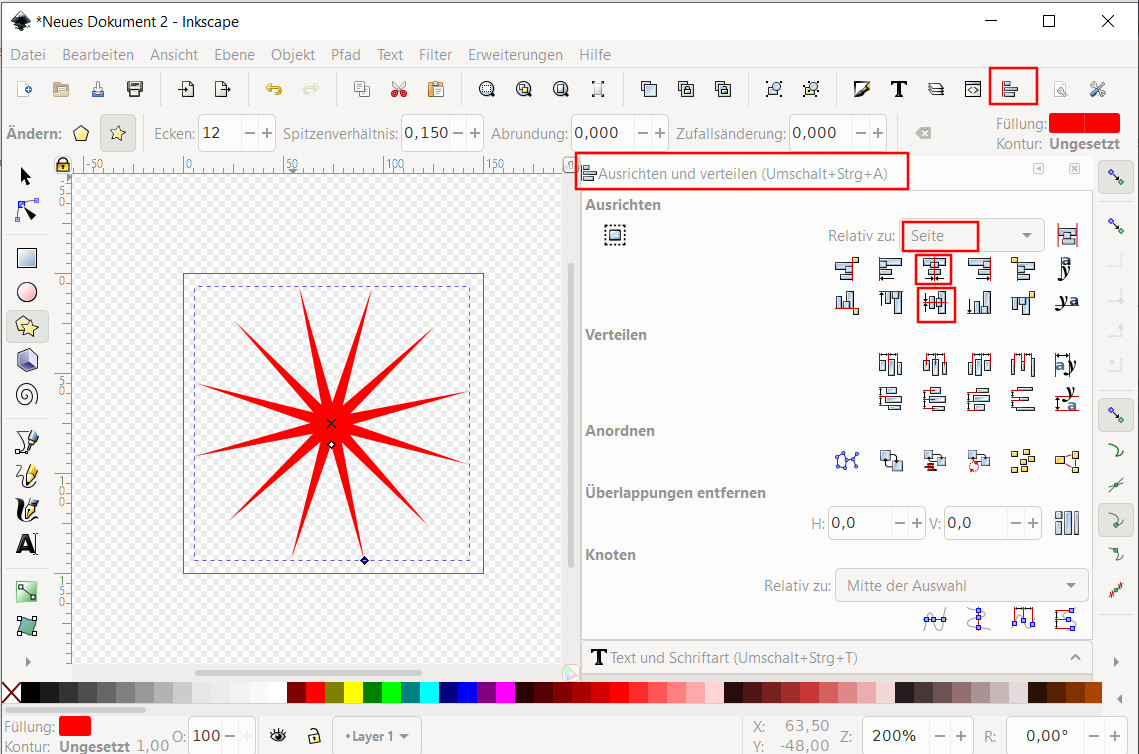Select the circle/ellipse tool

27,292
